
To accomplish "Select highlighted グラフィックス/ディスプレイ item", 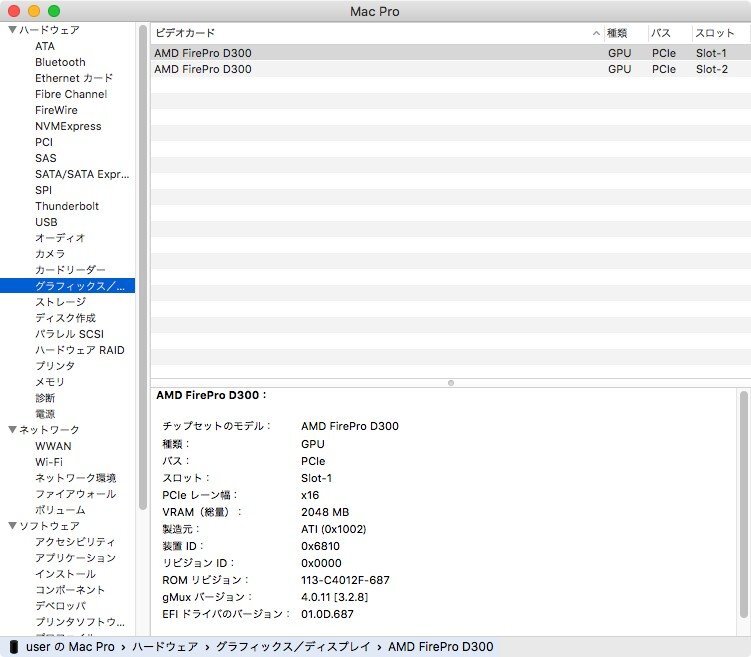I will [x=68, y=286].
